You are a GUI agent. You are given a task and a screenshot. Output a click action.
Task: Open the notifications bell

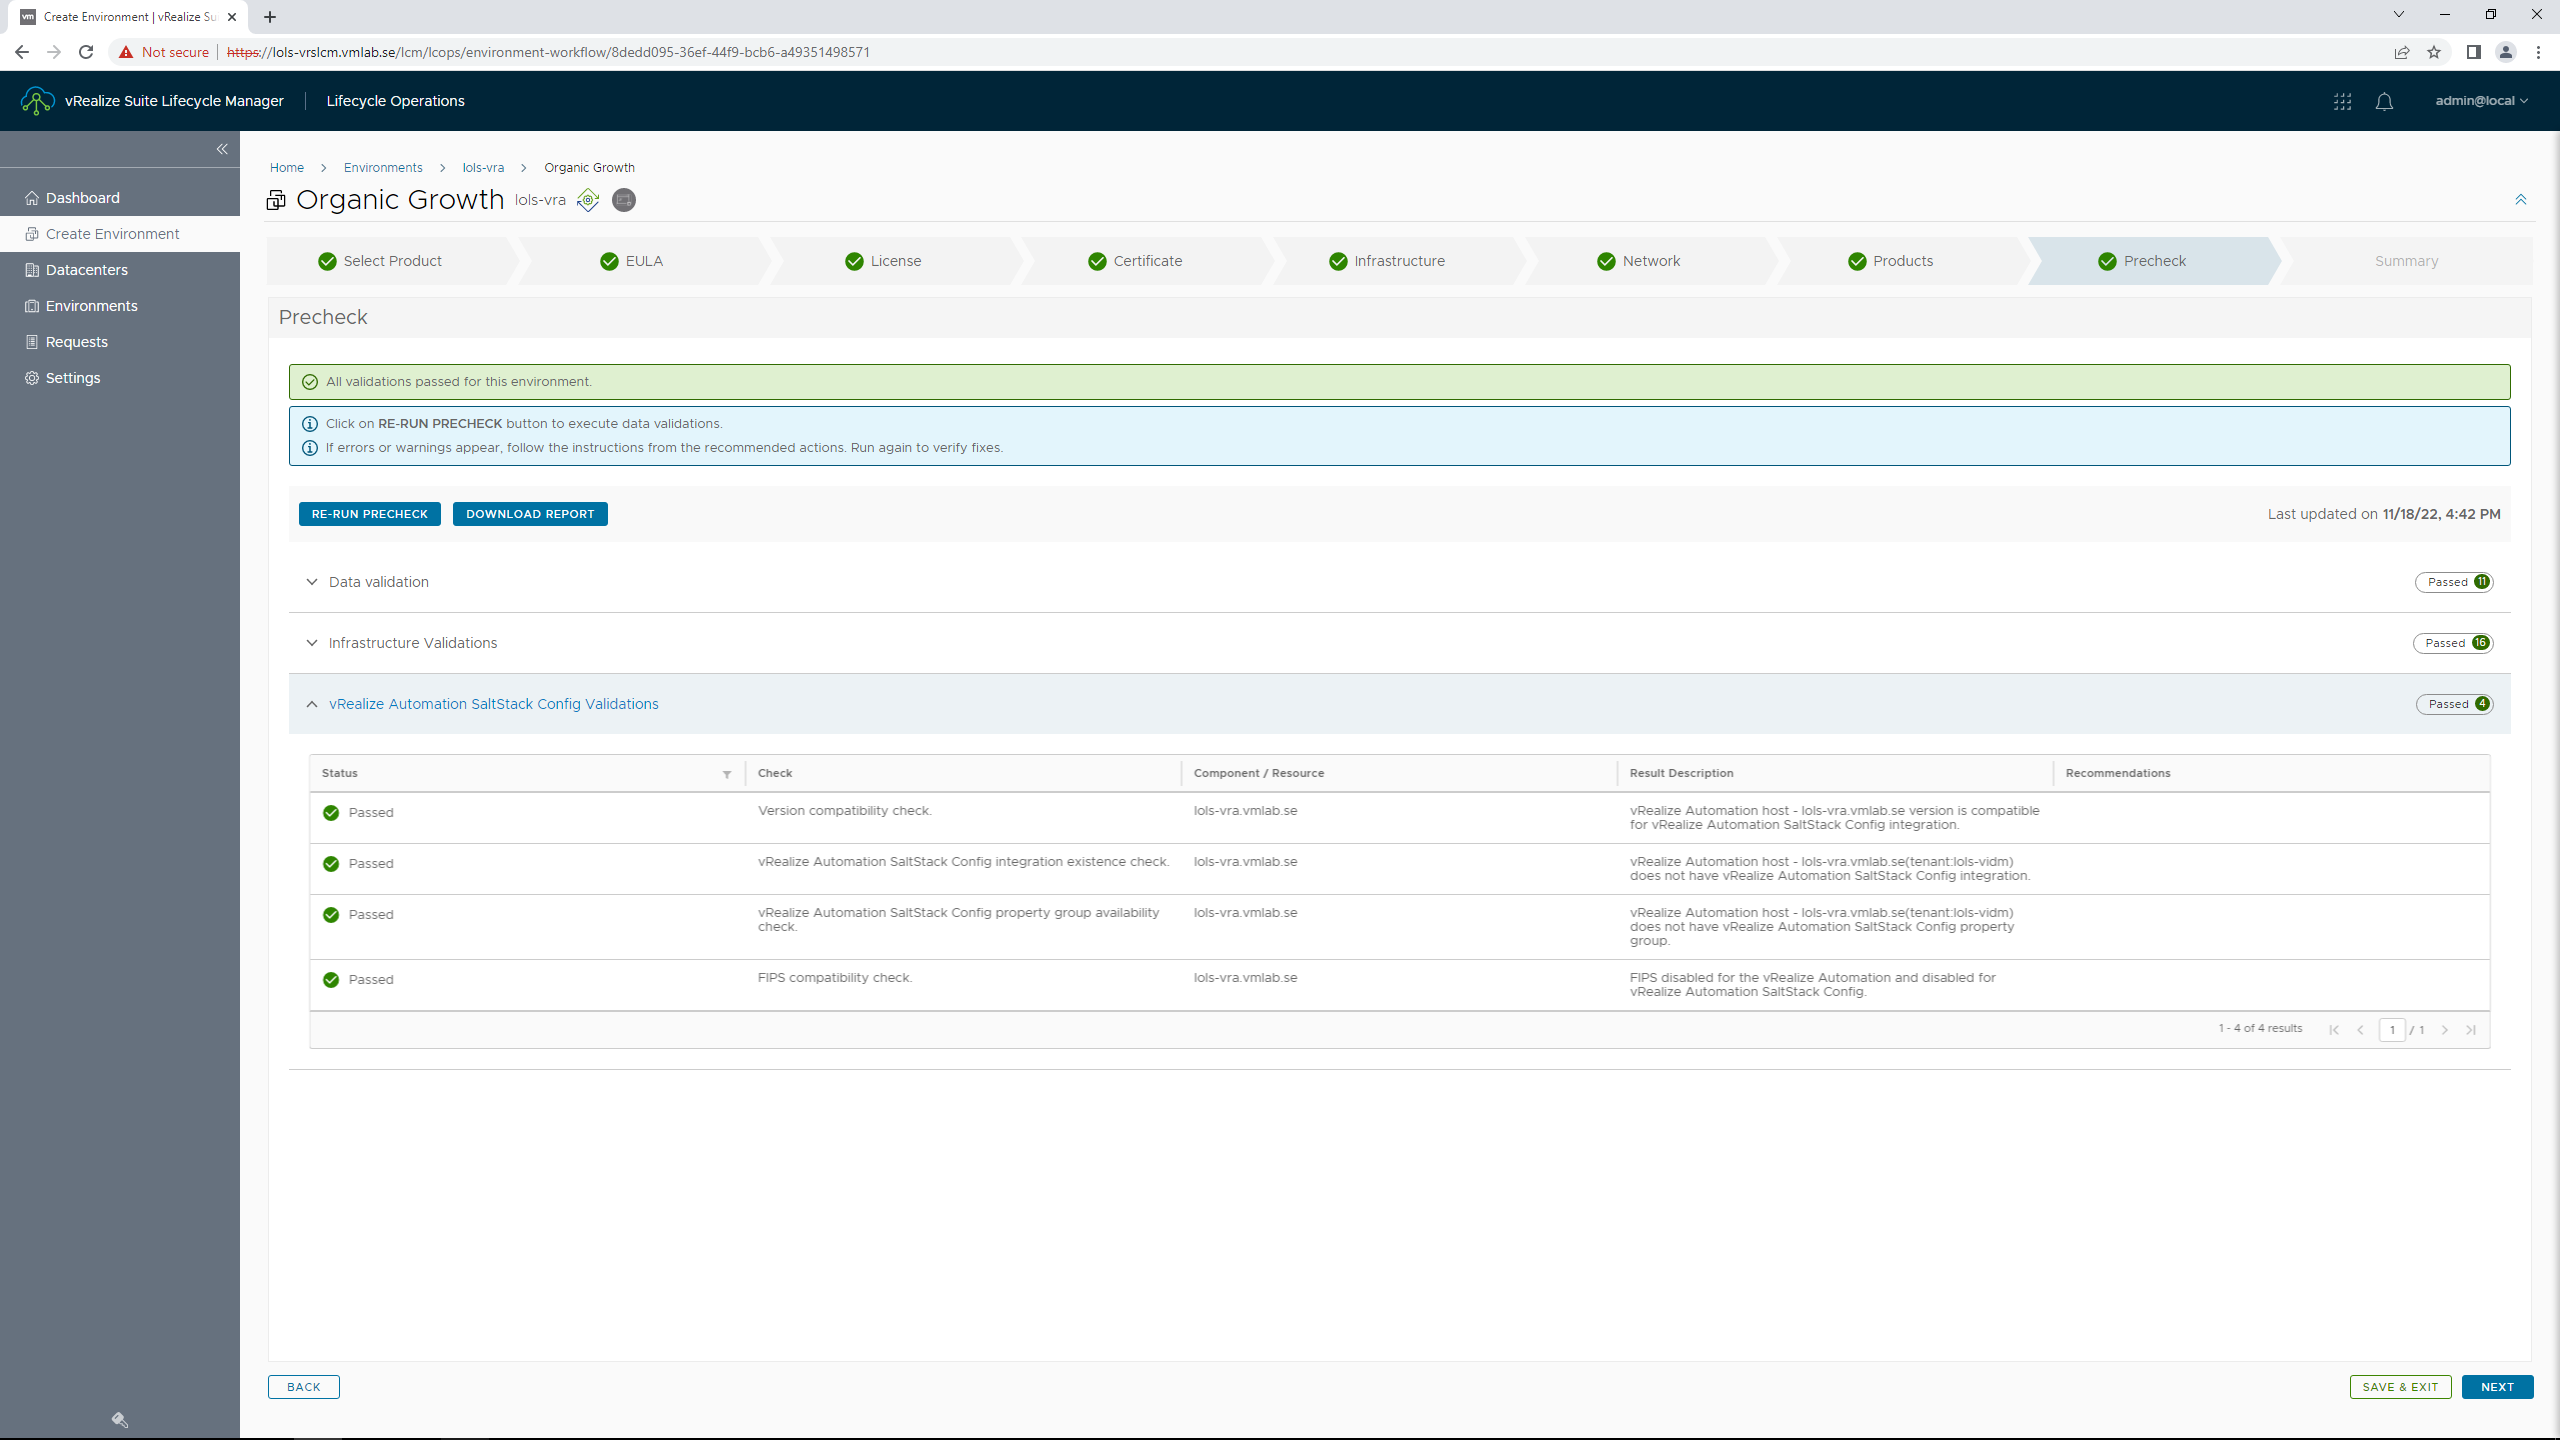pyautogui.click(x=2384, y=101)
